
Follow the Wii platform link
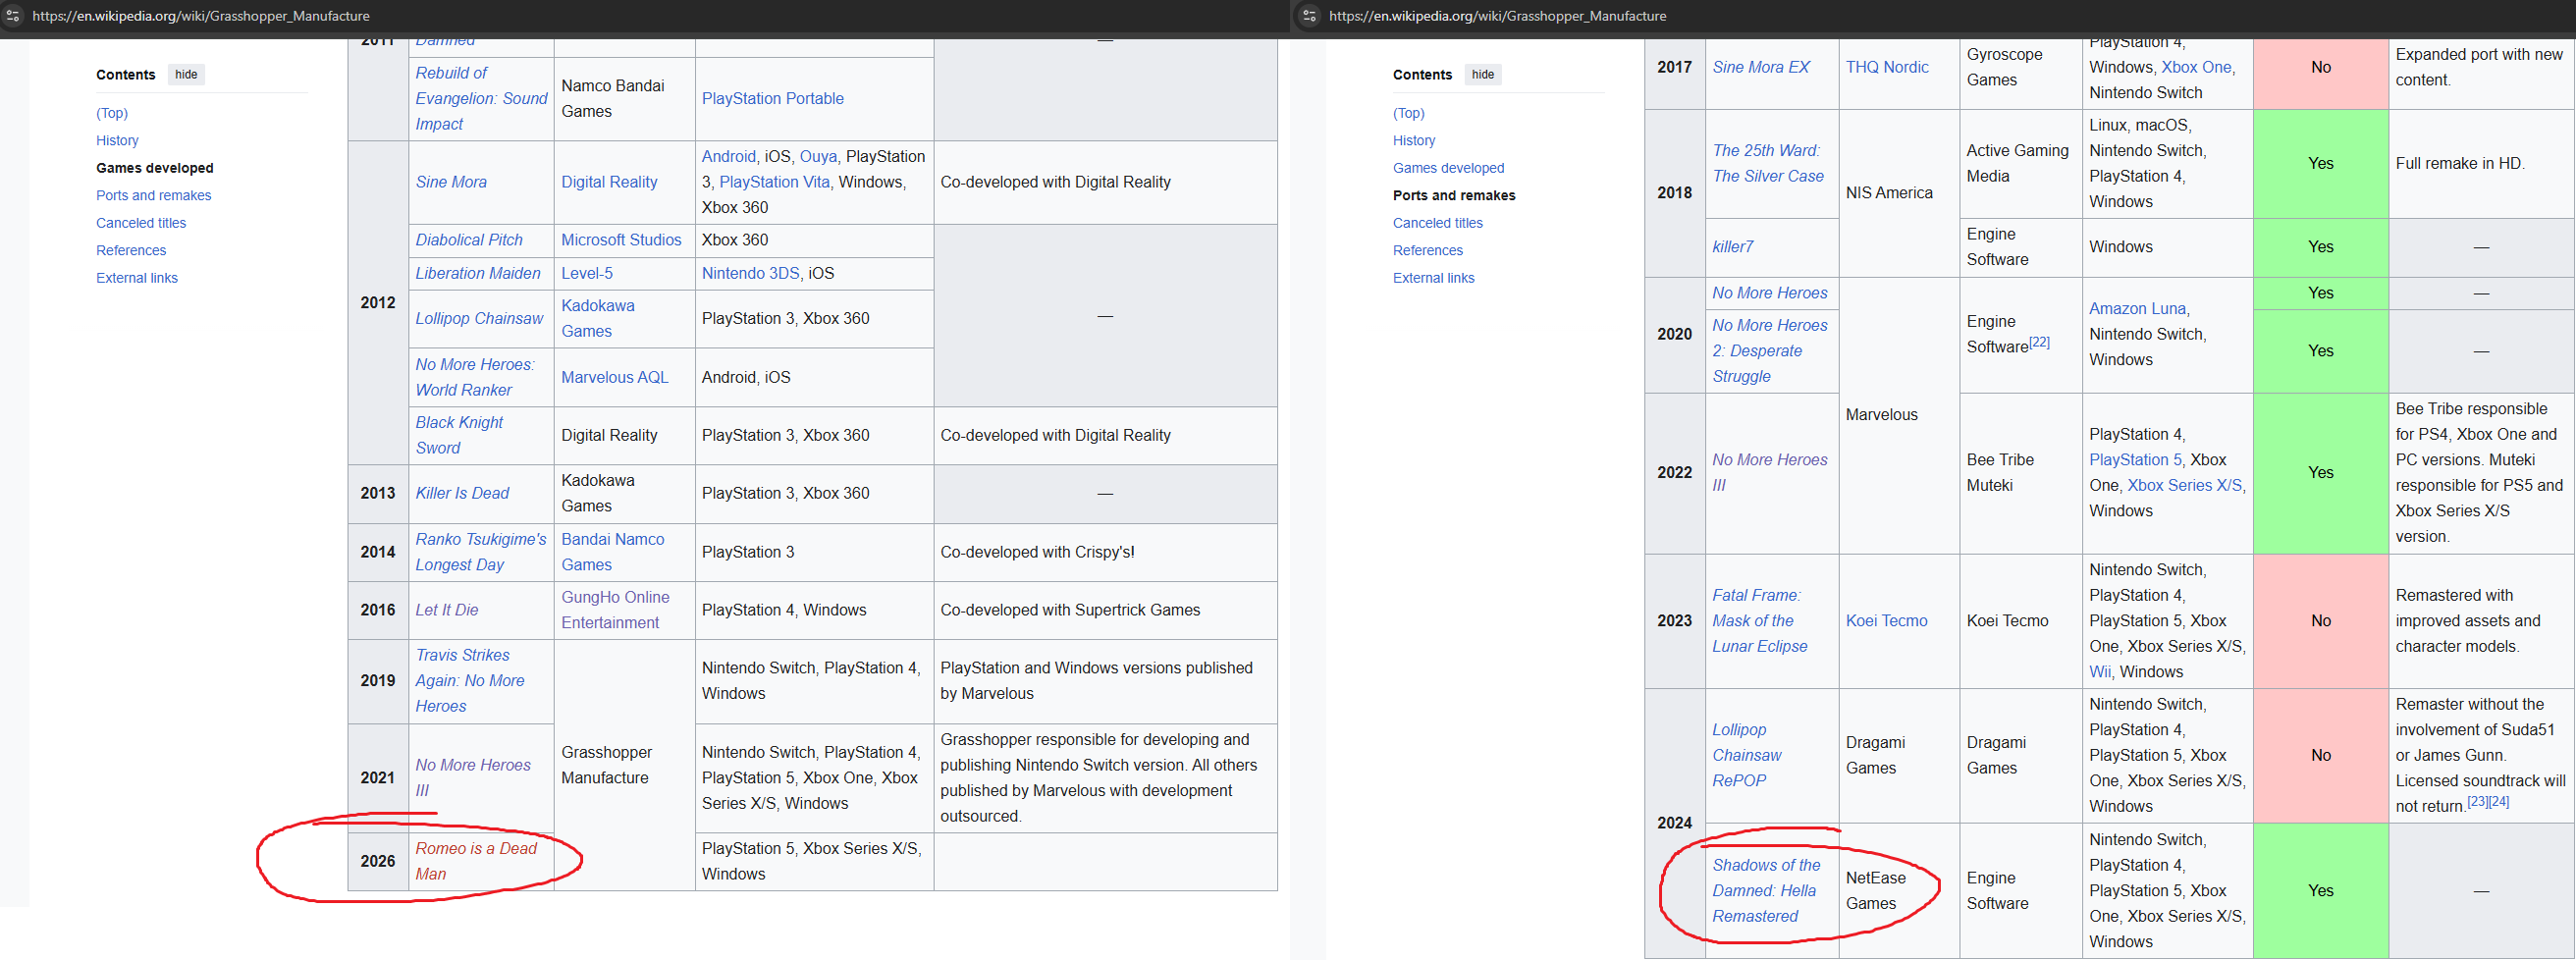2100,673
